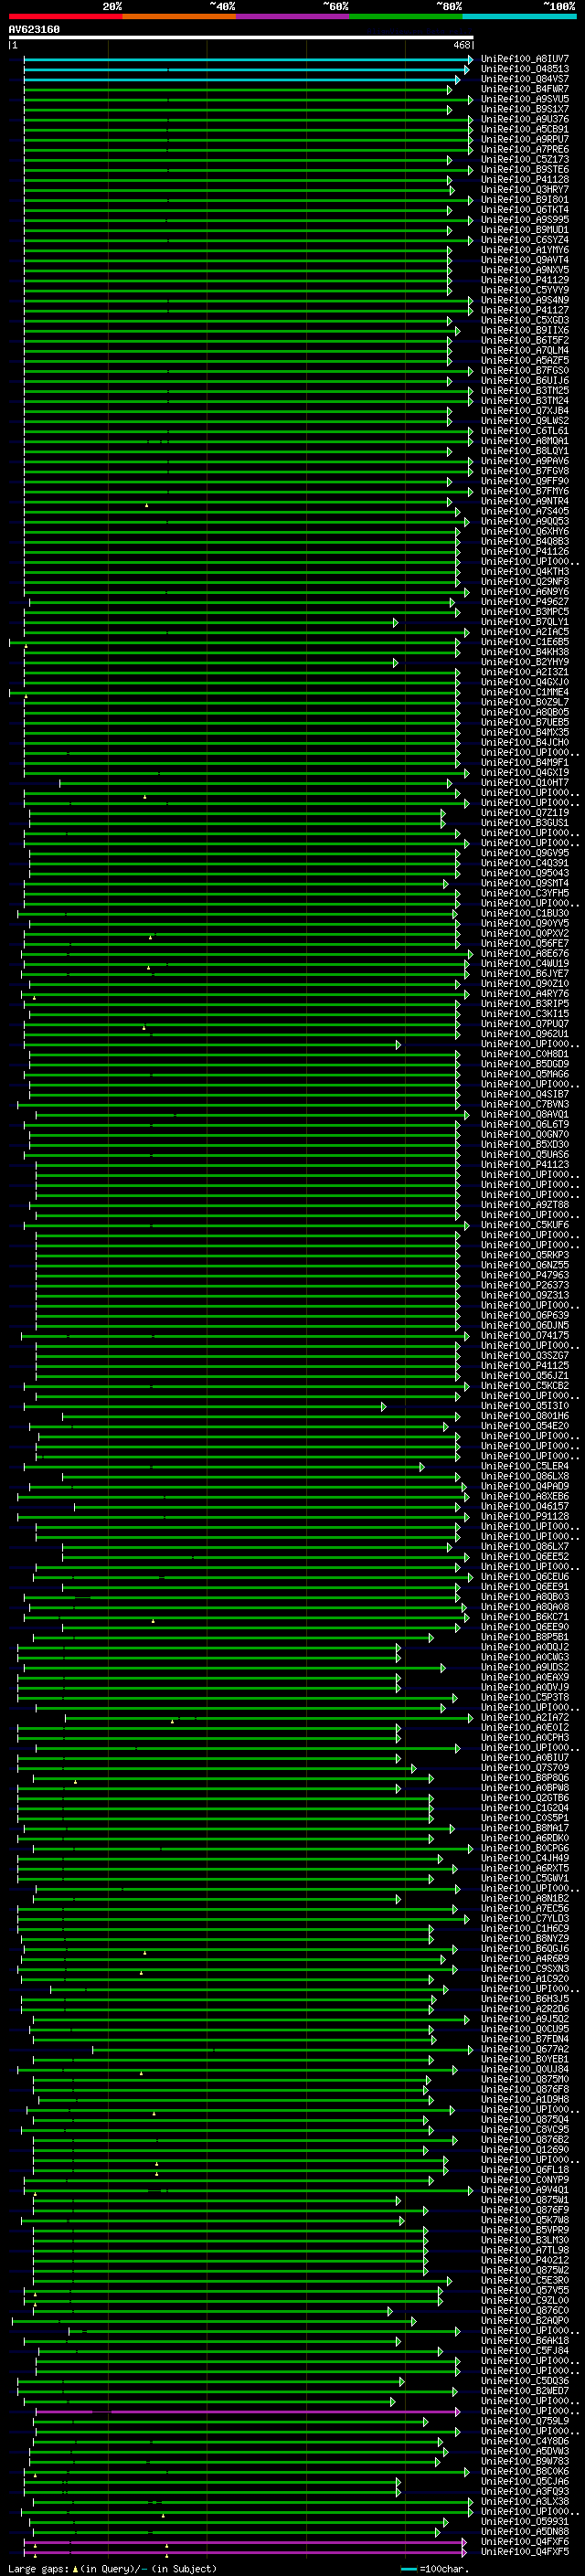Click the cyan ~100% identity legend bar
This screenshot has height=2576, width=585.
[519, 16]
